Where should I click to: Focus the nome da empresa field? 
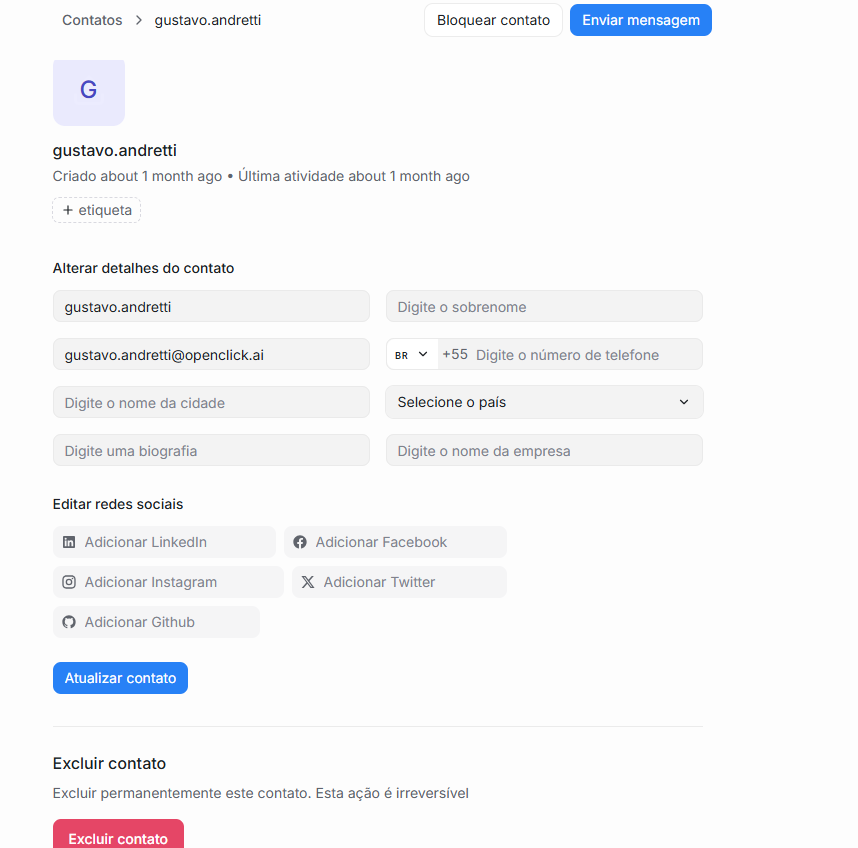click(x=544, y=451)
